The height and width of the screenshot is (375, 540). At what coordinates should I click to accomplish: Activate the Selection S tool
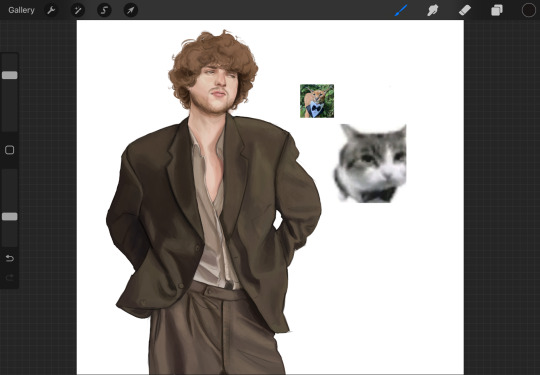(104, 10)
